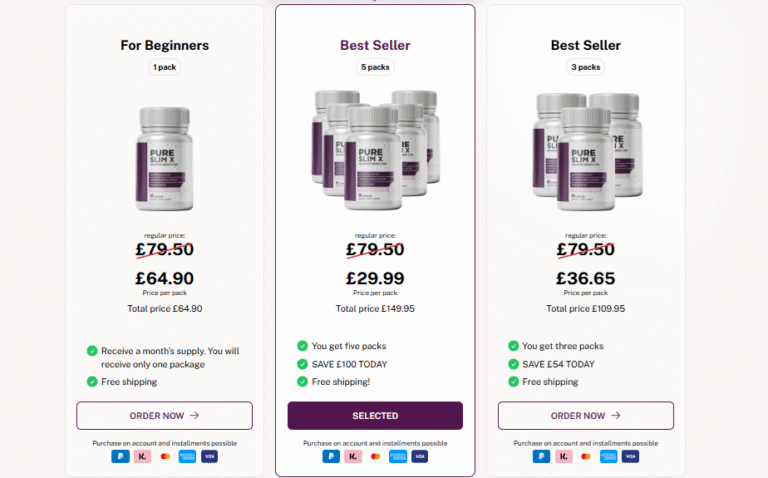
Task: Click Klarna icon under 5 packs offer
Action: (x=353, y=456)
